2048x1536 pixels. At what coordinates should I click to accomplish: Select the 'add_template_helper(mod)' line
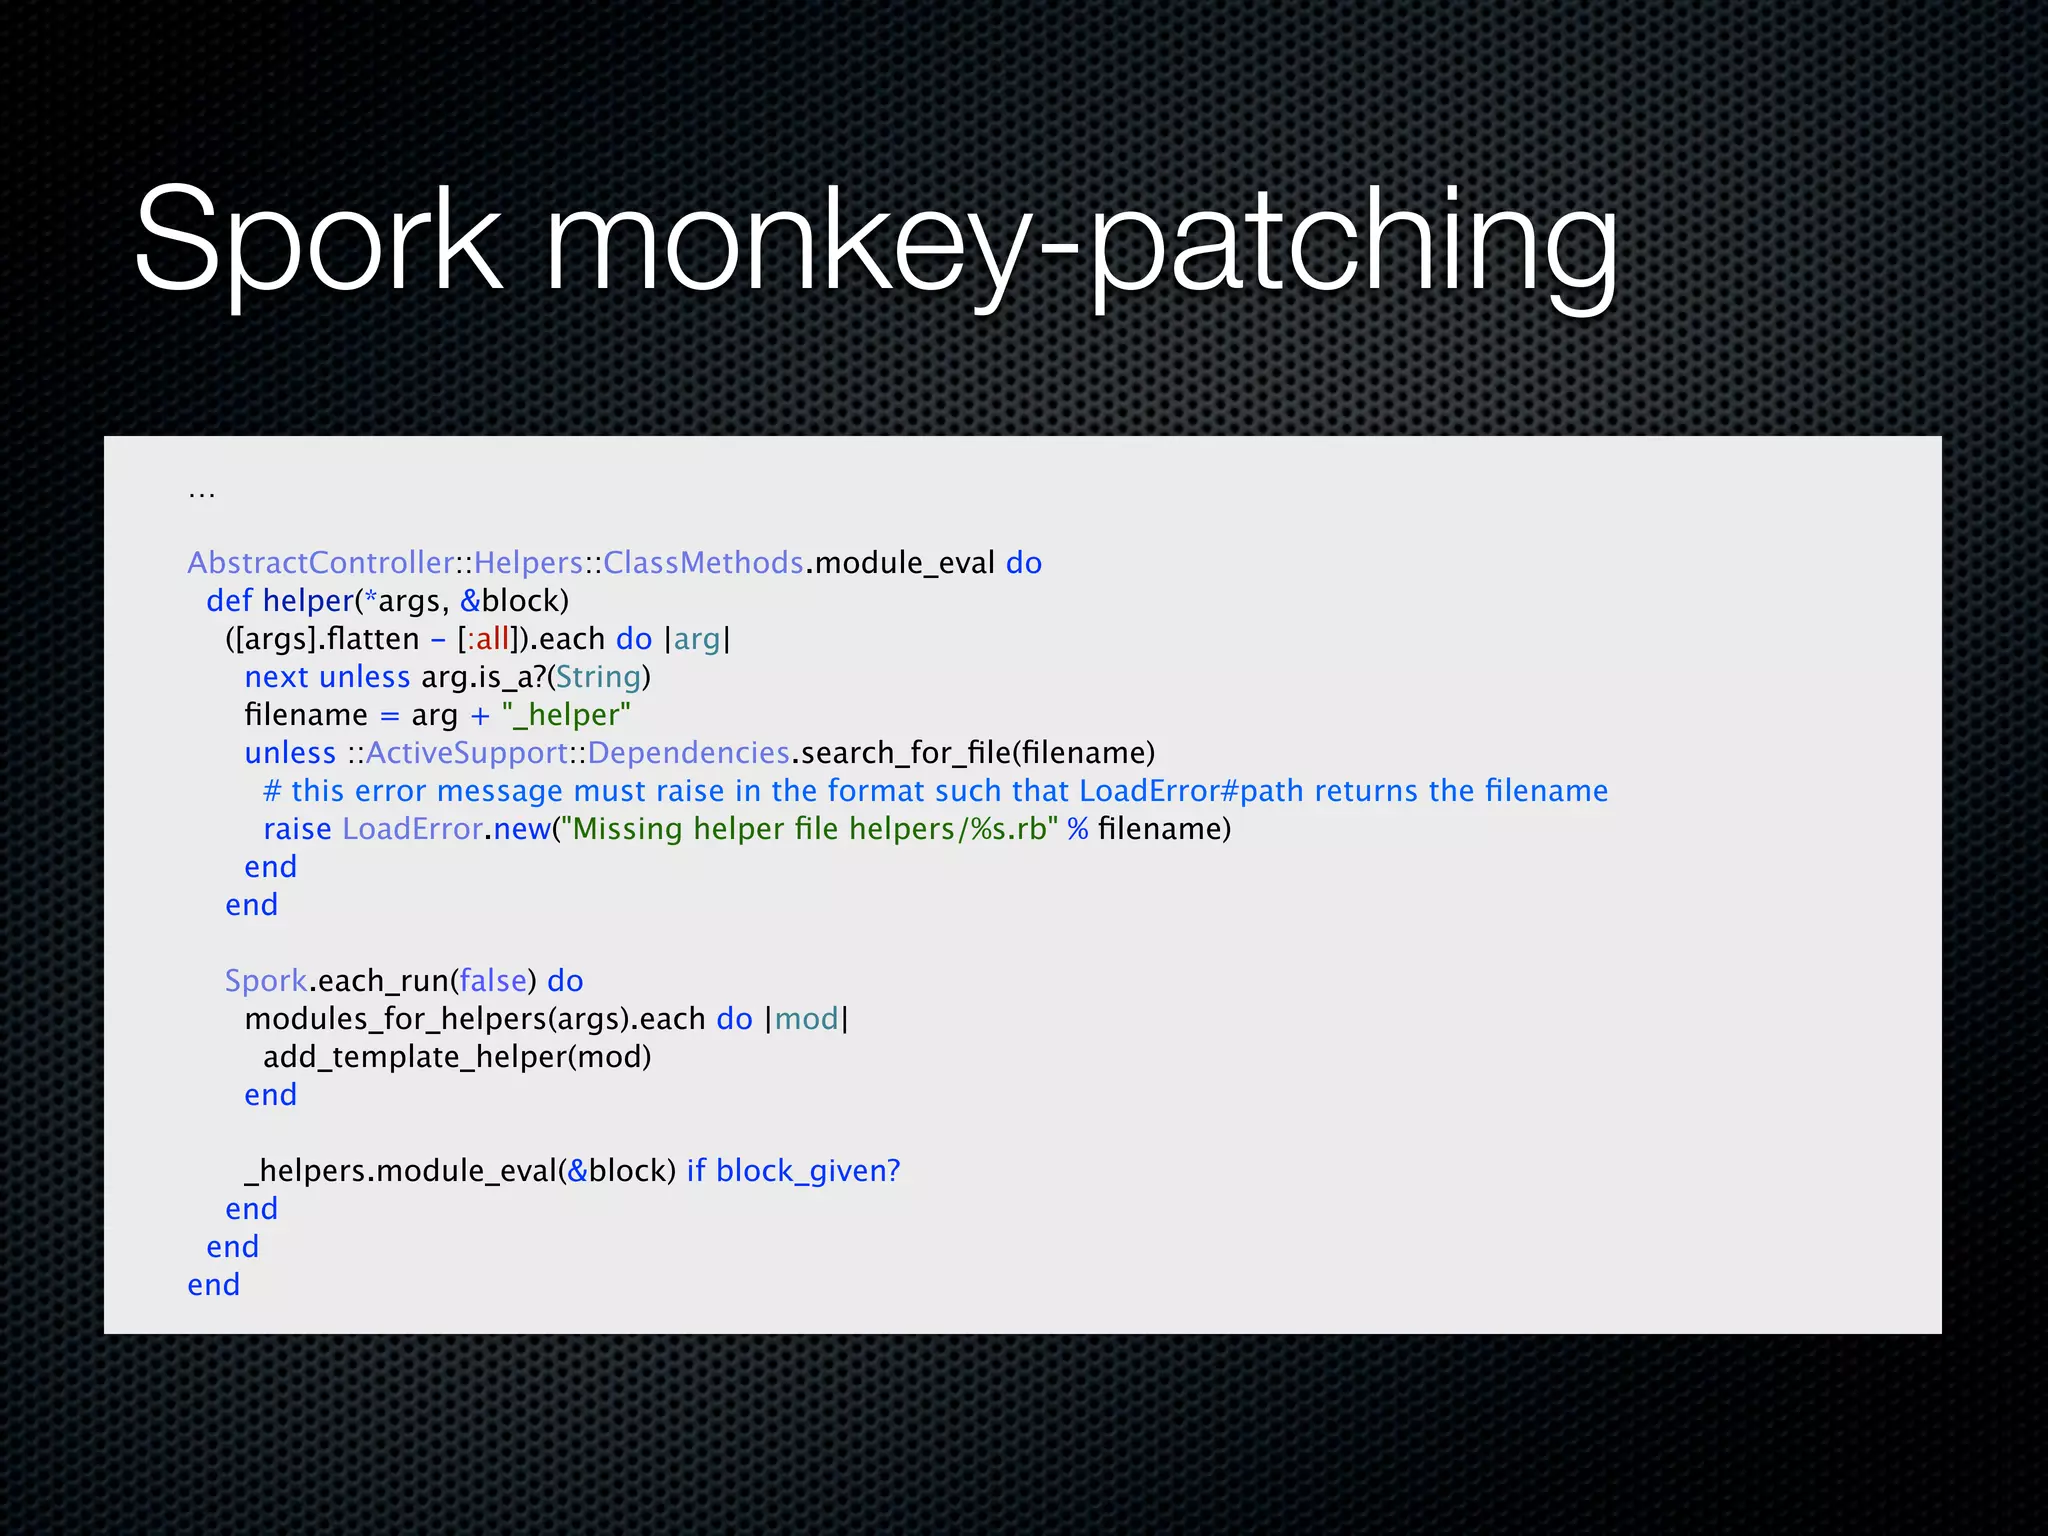(457, 1057)
